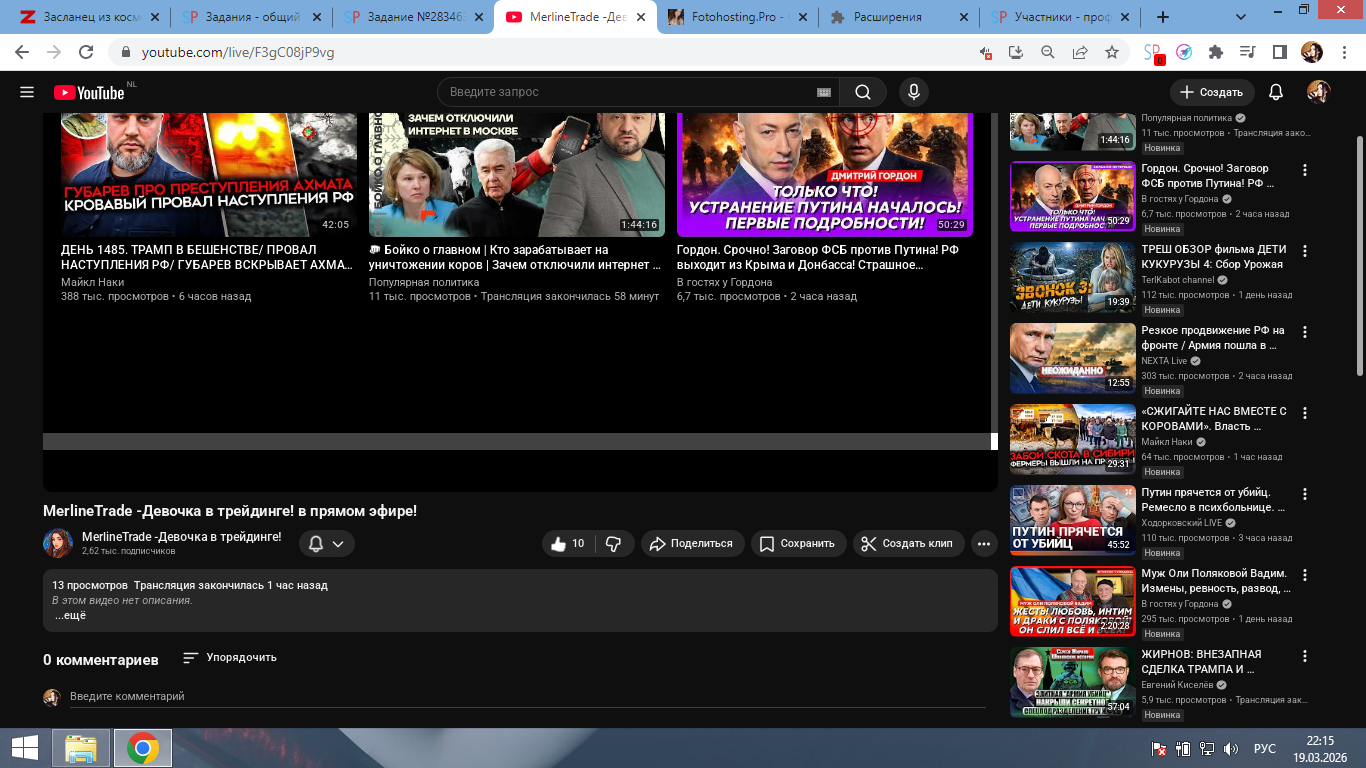Expand video description with ...ещё
This screenshot has height=768, width=1366.
70,616
